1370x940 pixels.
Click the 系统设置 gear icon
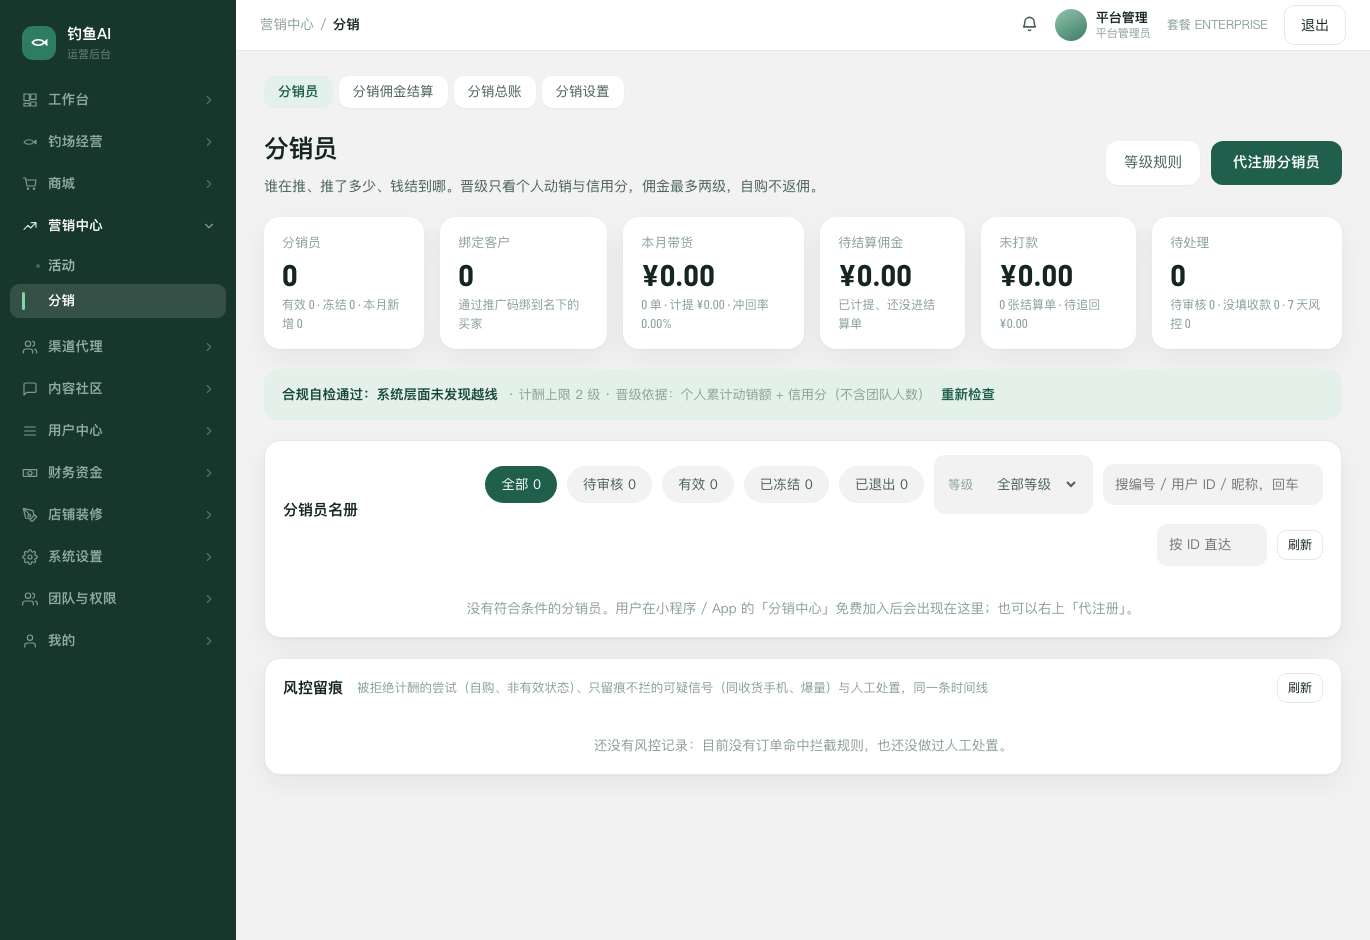(x=30, y=557)
